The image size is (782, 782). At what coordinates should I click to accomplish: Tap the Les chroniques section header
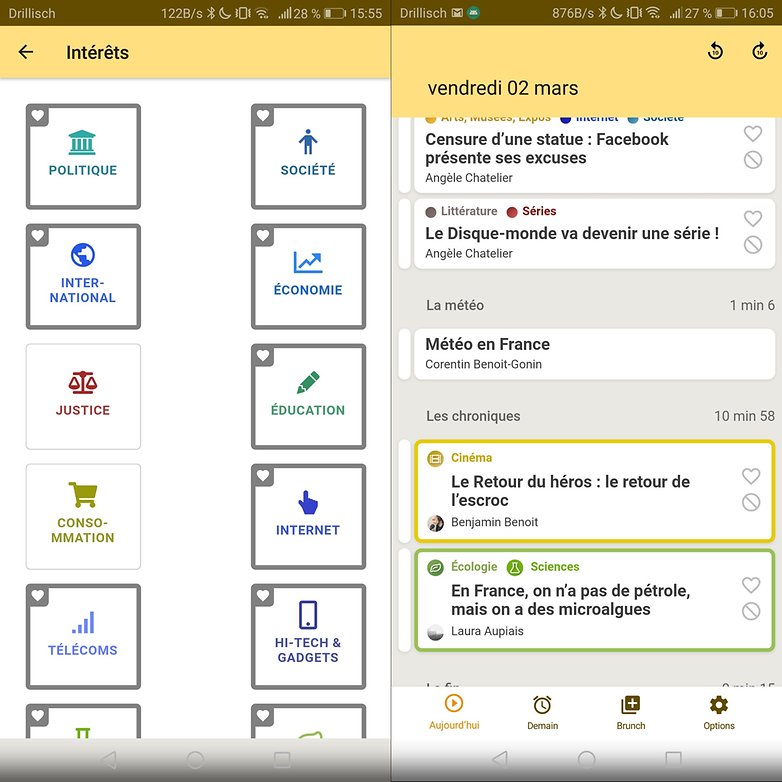[x=473, y=416]
